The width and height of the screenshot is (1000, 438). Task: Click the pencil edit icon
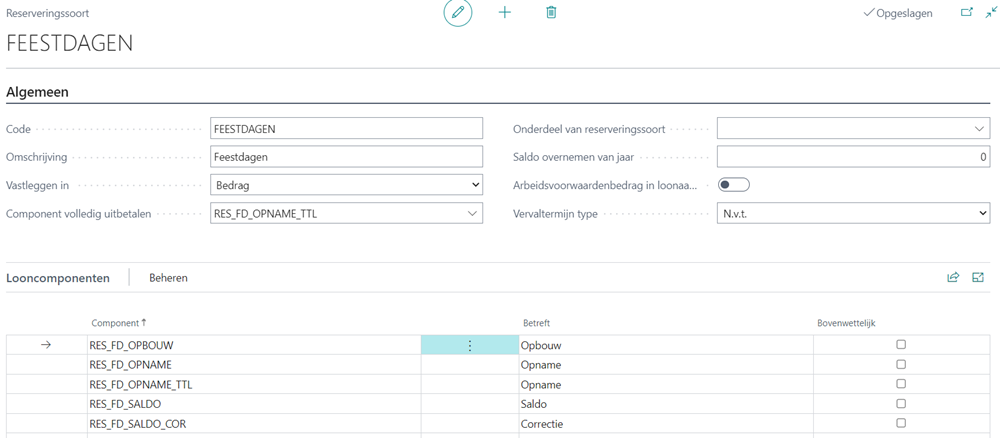click(458, 13)
